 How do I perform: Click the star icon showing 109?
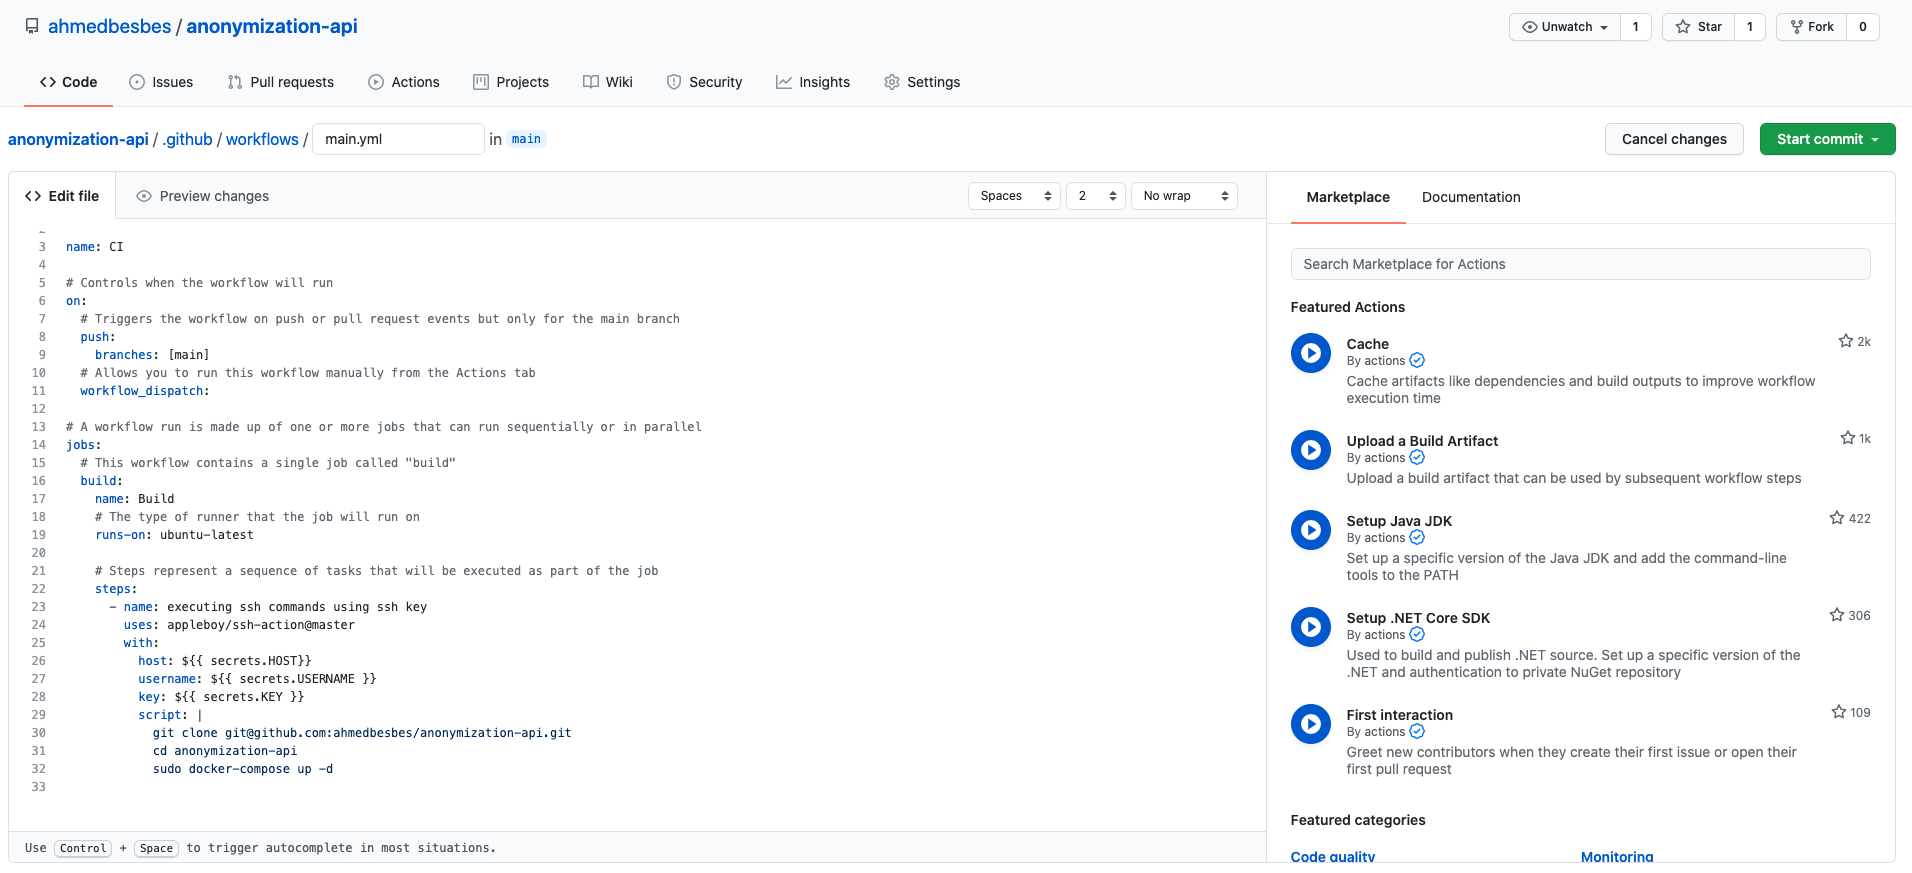(1838, 712)
